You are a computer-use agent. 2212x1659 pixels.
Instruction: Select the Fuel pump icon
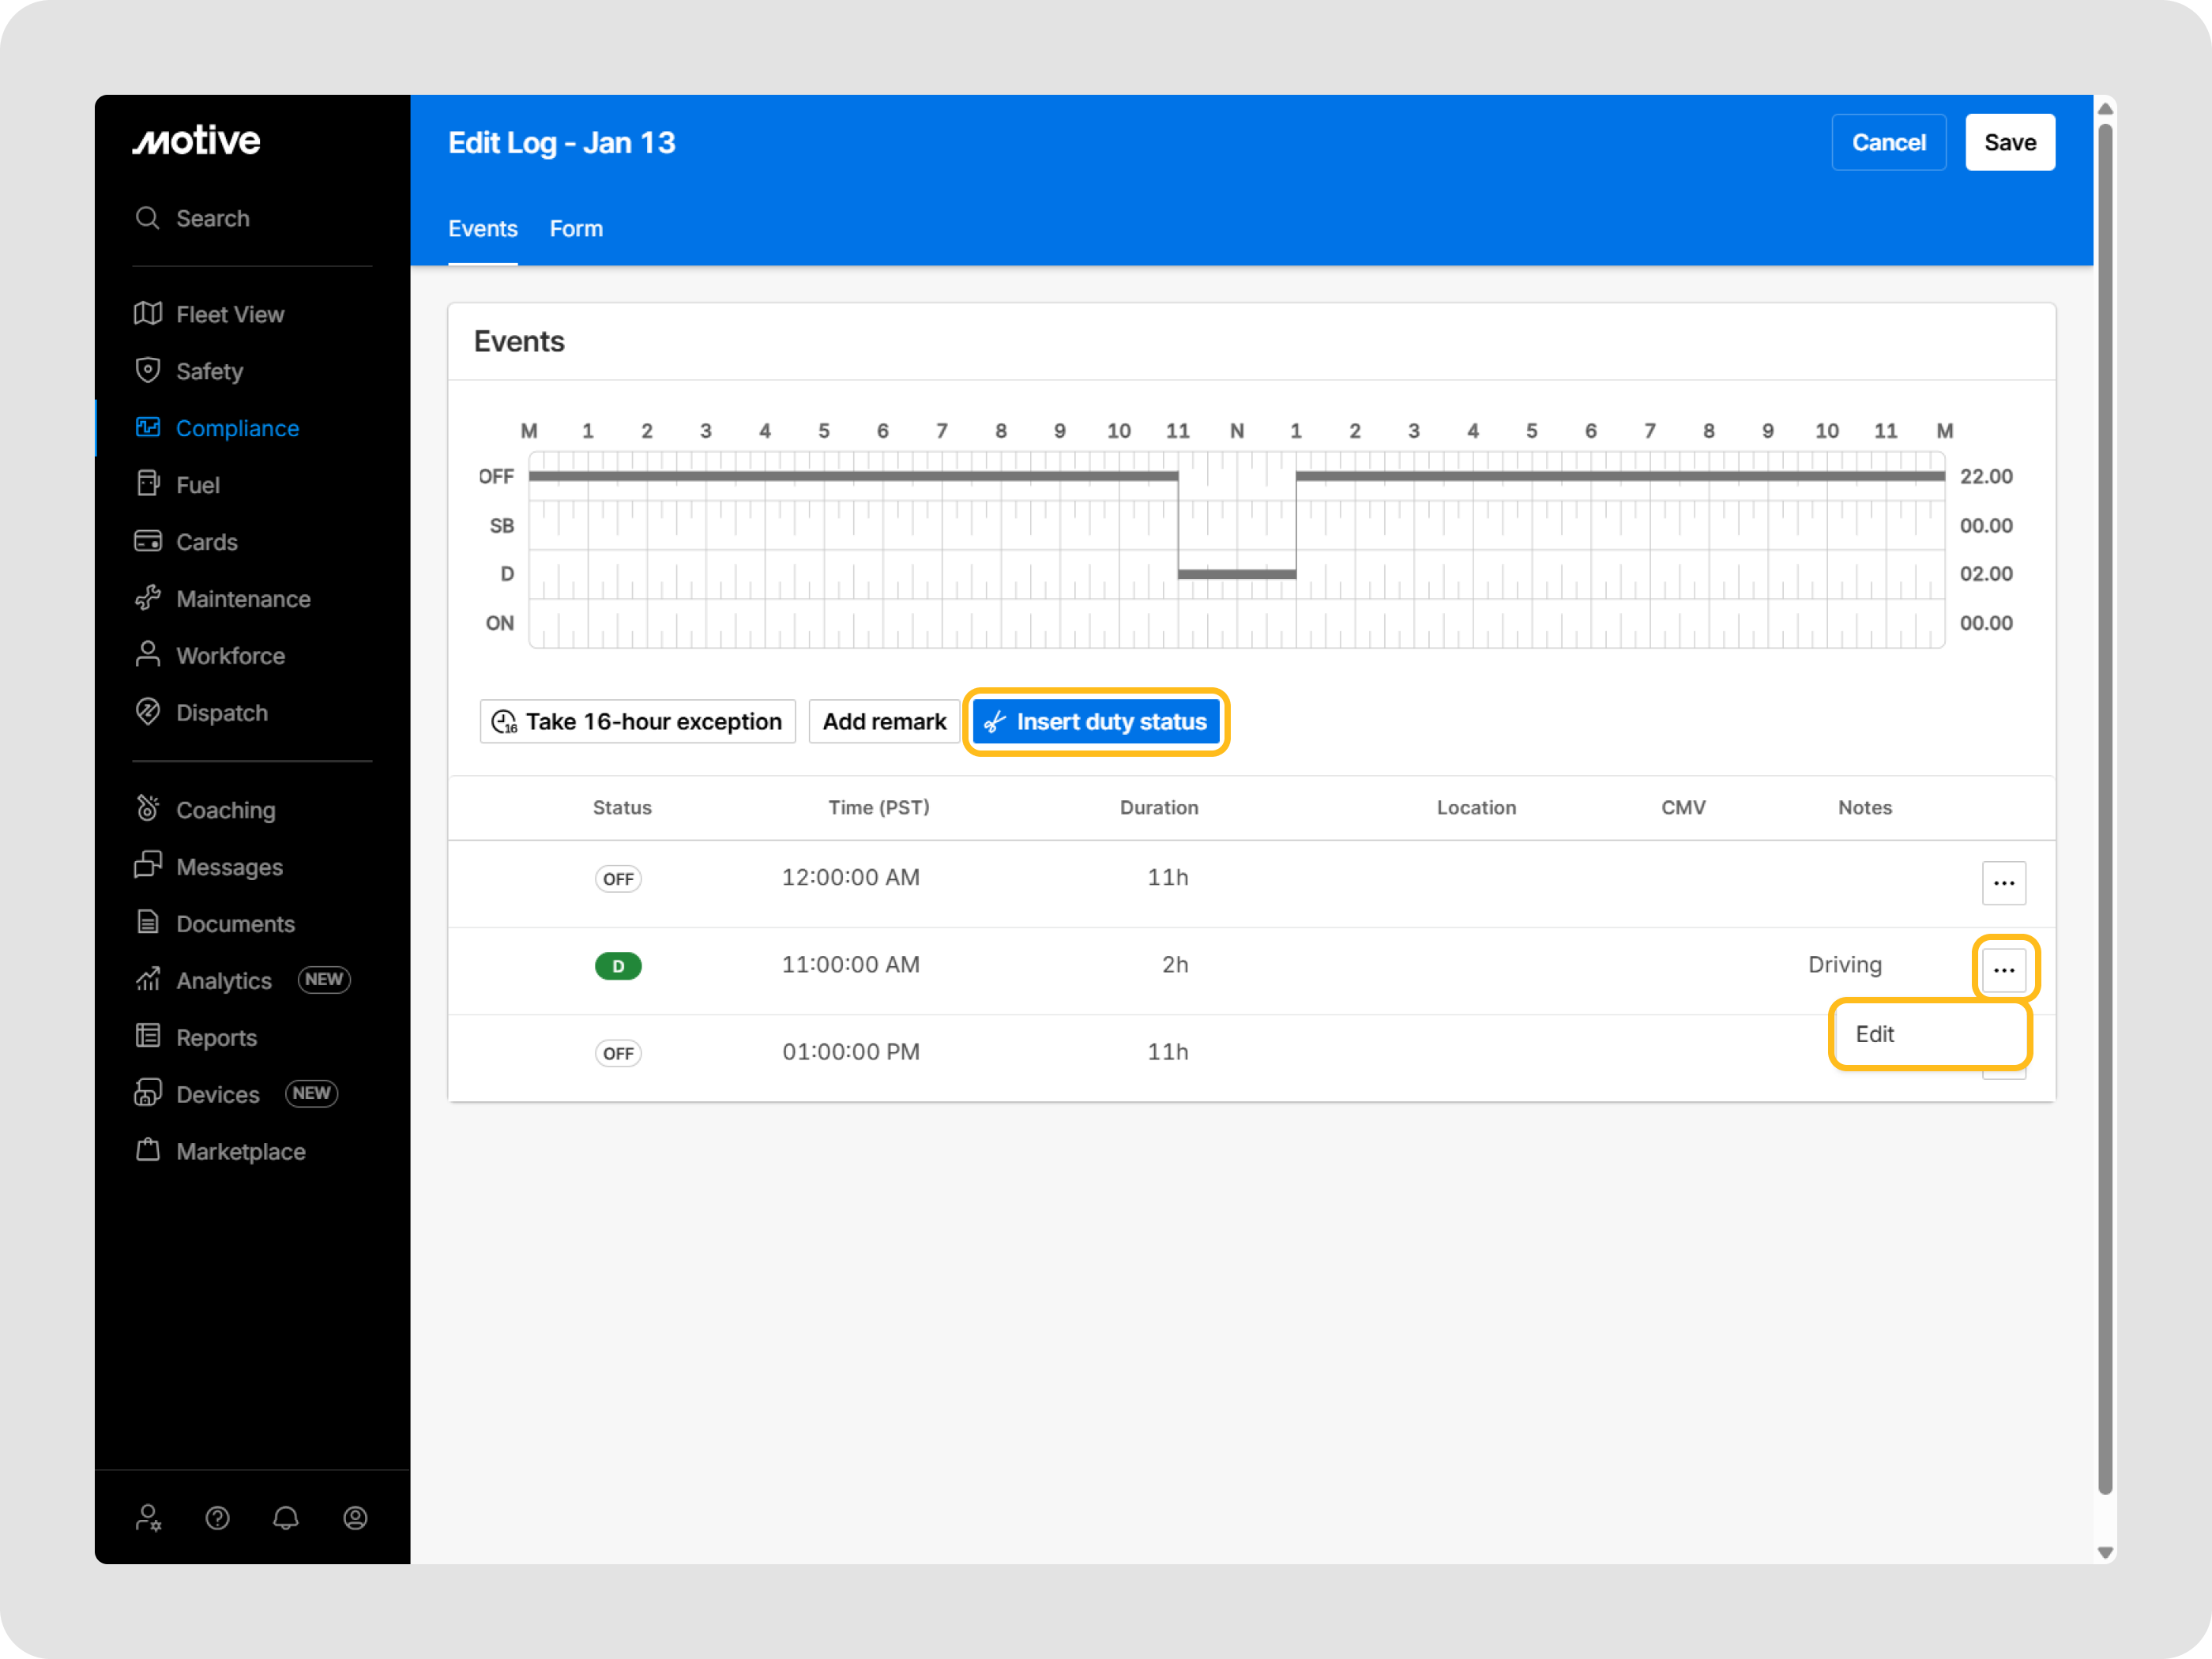click(148, 484)
